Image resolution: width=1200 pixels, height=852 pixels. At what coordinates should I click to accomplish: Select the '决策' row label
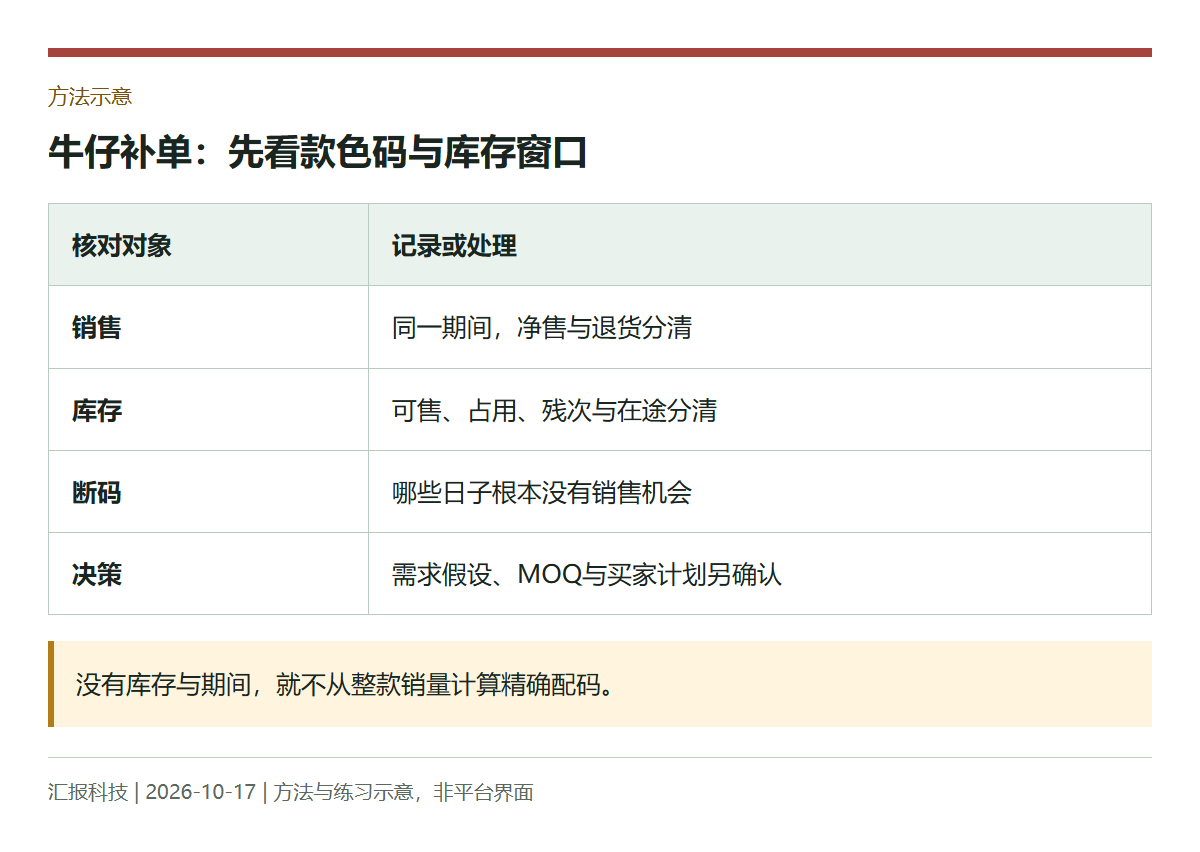click(x=97, y=574)
